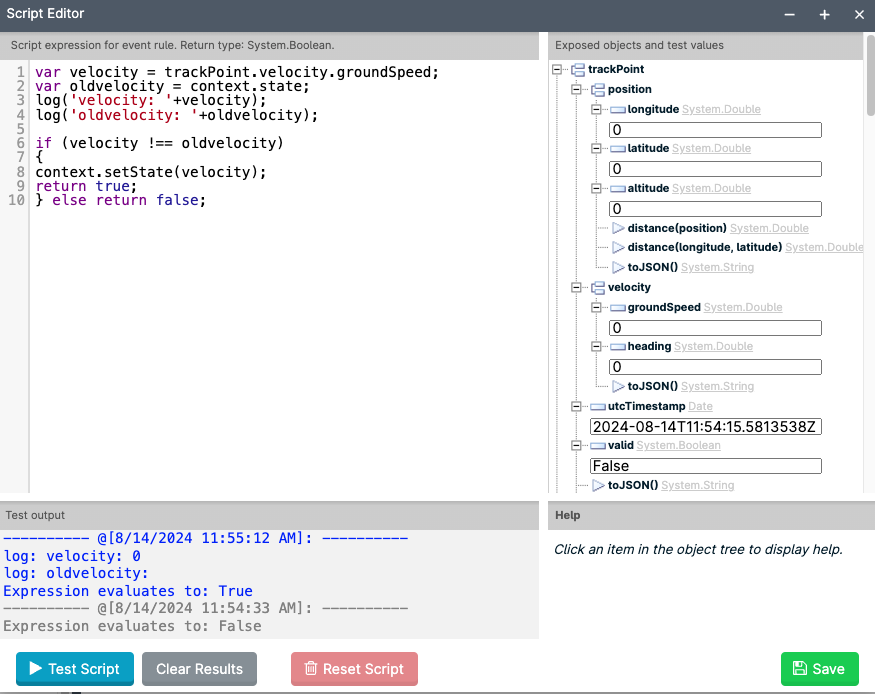875x694 pixels.
Task: Collapse the heading node
Action: click(x=596, y=346)
